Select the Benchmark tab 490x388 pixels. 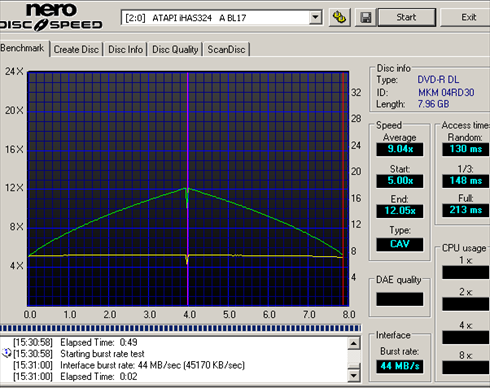point(23,48)
